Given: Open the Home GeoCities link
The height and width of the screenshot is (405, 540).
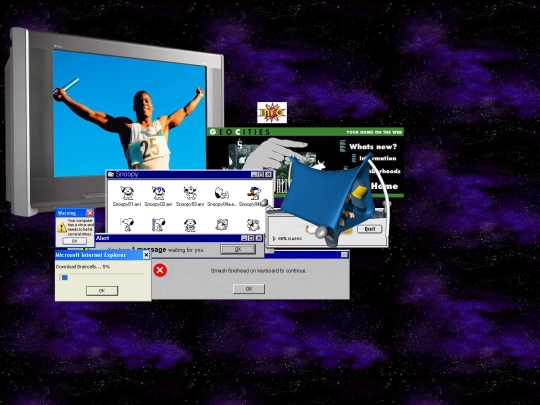Looking at the screenshot, I should click(384, 186).
